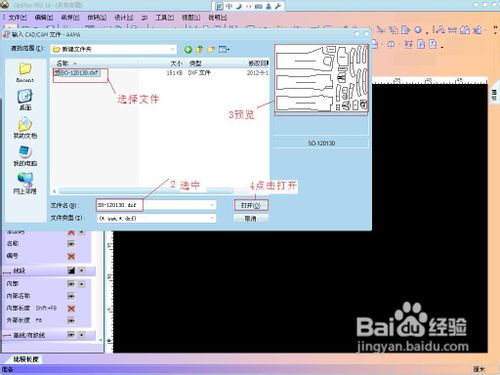Toggle the 名称 display option
500x375 pixels.
pyautogui.click(x=71, y=244)
